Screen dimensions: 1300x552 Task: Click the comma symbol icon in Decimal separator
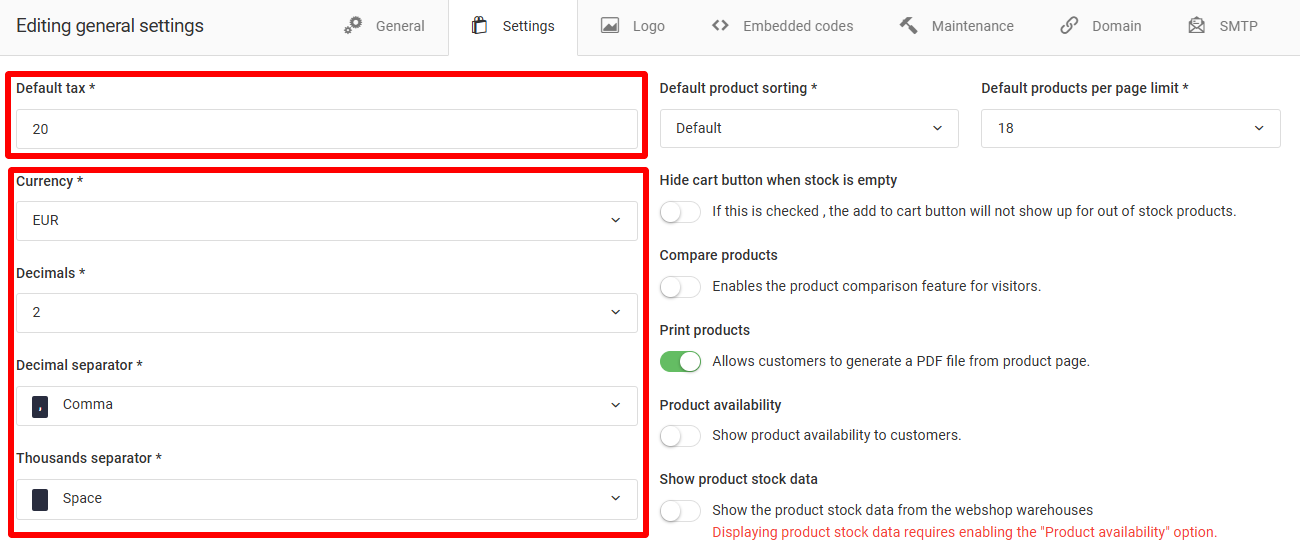pos(40,406)
